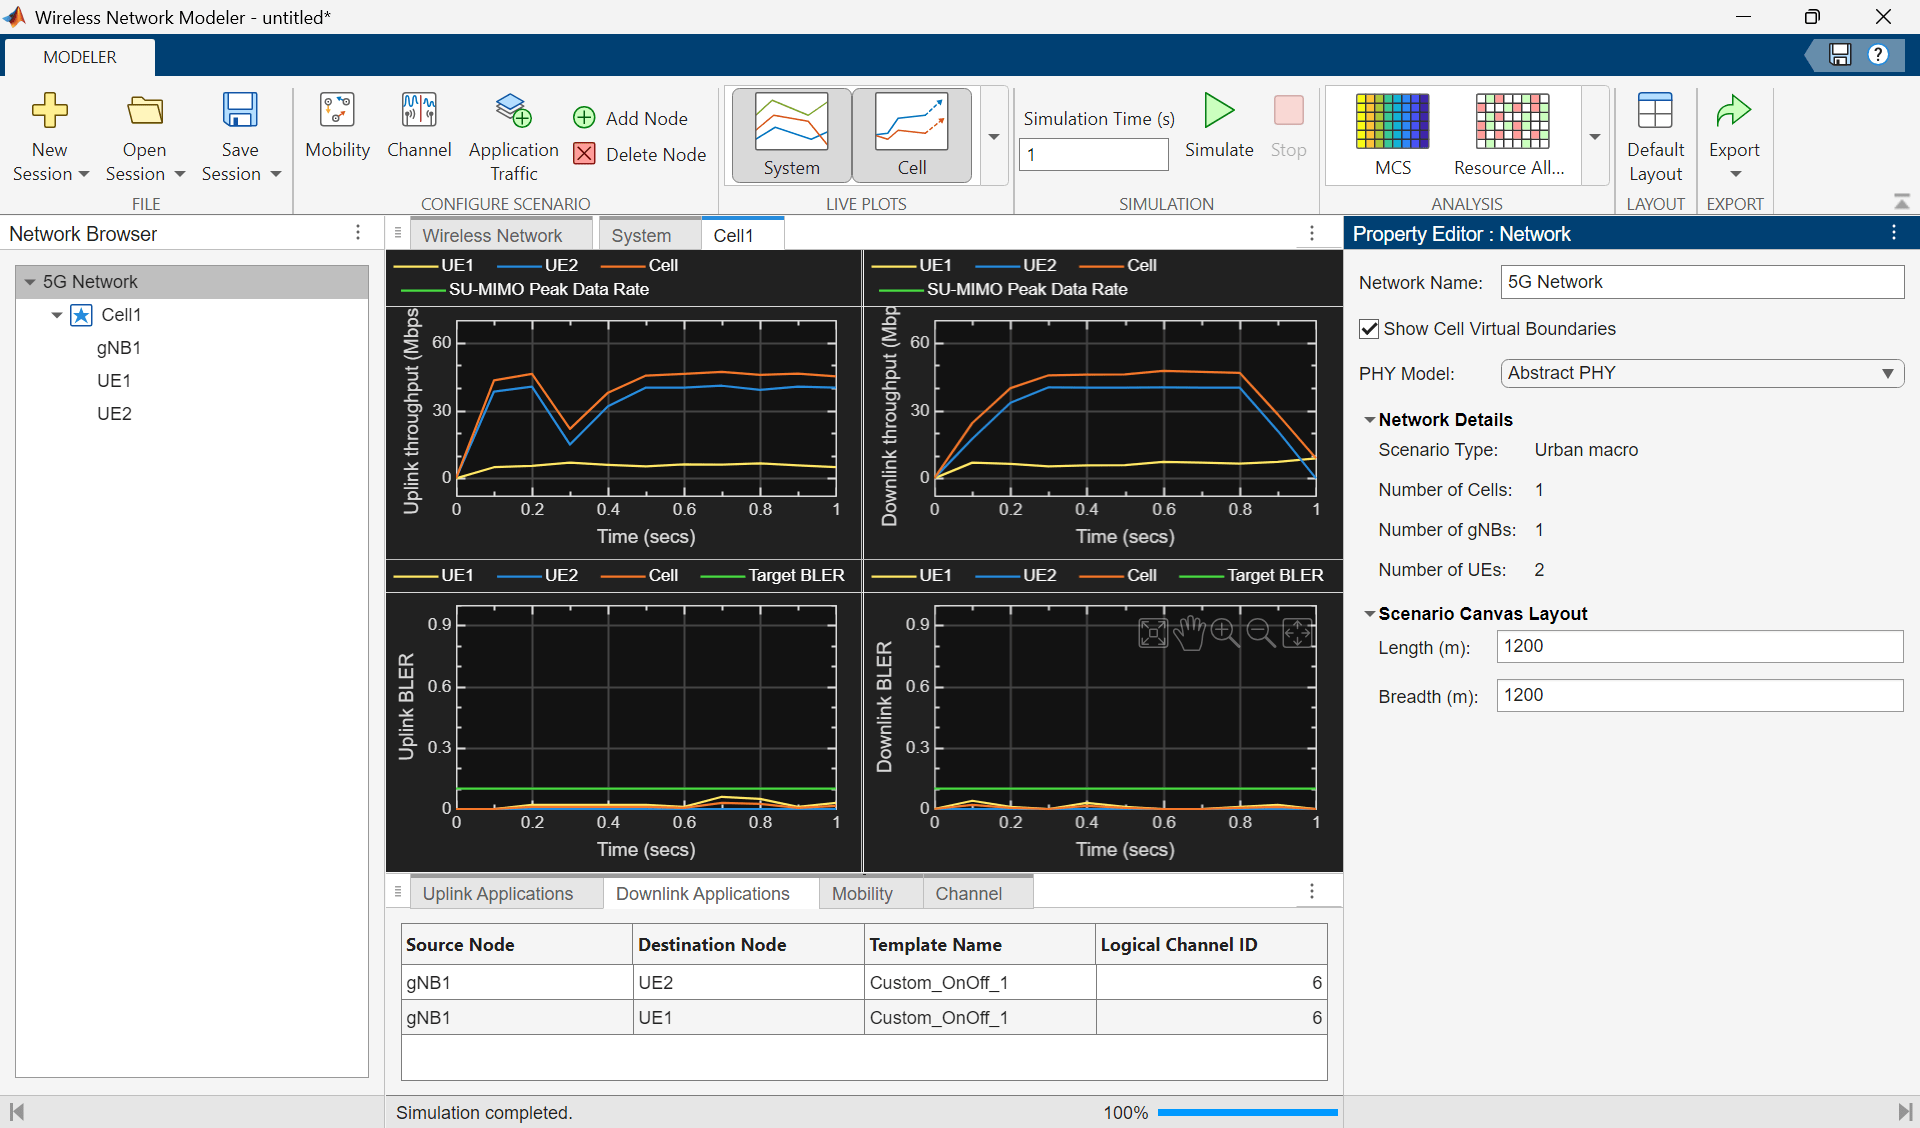
Task: Click the Simulation Time input field
Action: [1093, 154]
